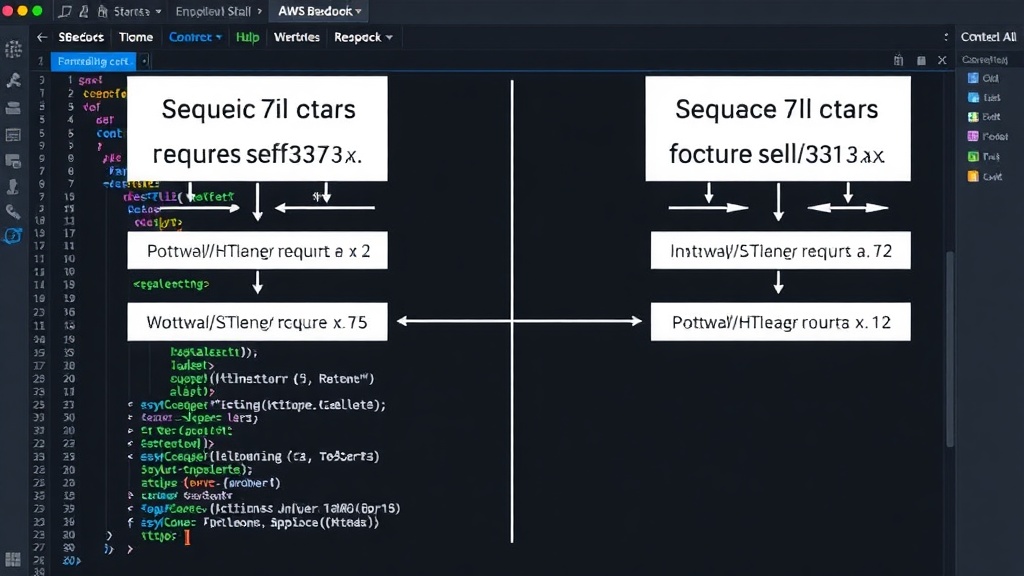Select the stamp-shaped icon in left sidebar

[x=13, y=187]
